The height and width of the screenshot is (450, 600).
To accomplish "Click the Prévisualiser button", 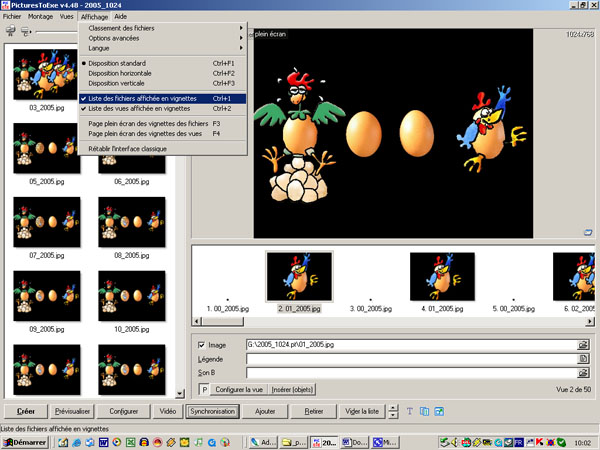I will 72,411.
